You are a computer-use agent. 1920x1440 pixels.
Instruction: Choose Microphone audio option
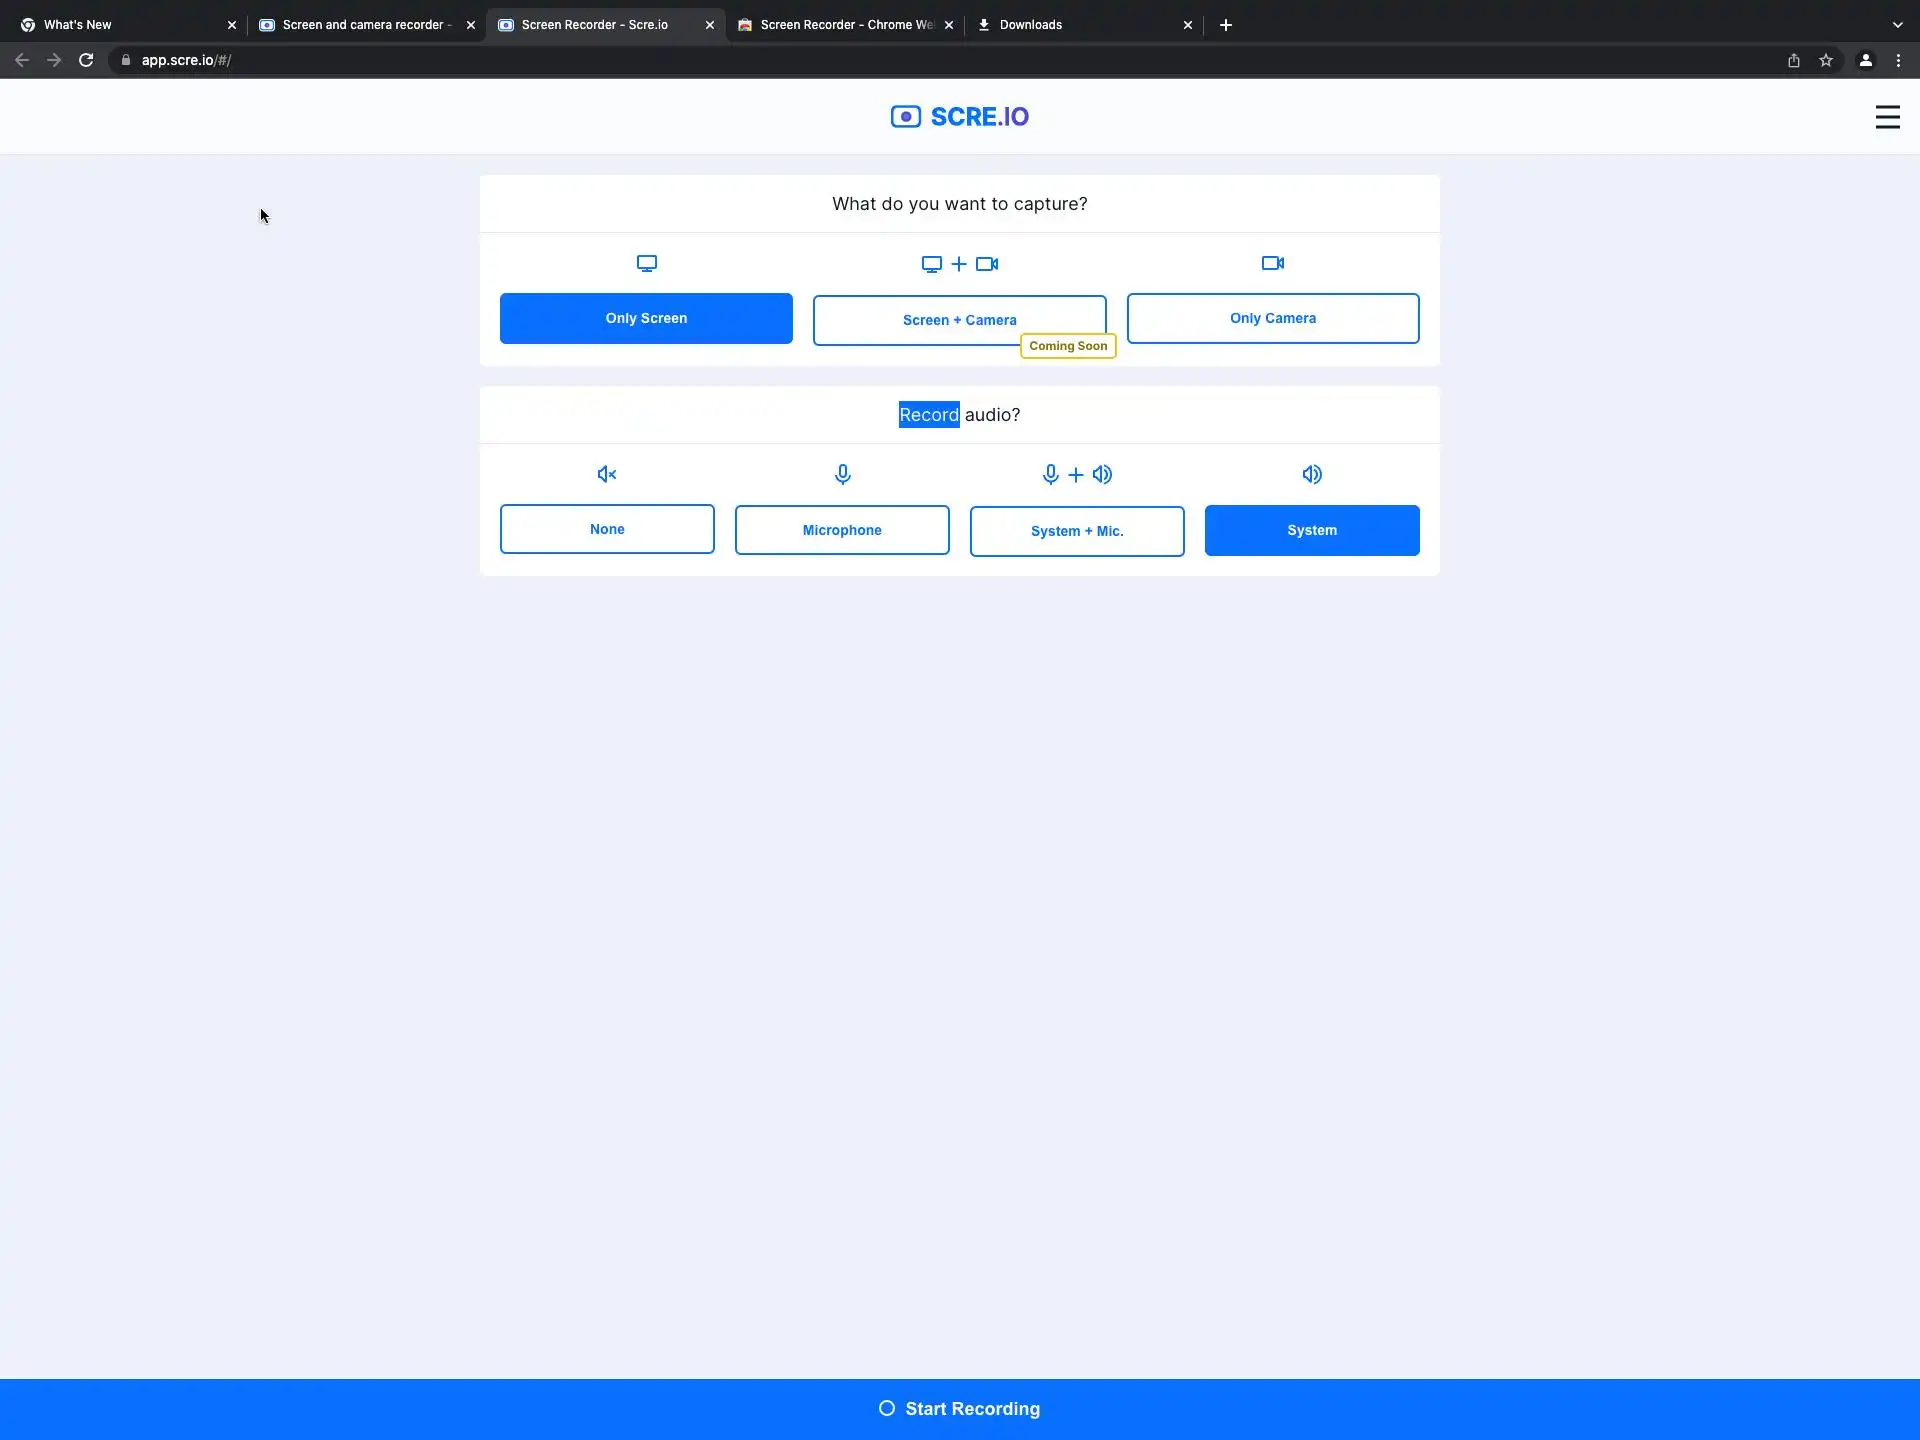point(842,530)
